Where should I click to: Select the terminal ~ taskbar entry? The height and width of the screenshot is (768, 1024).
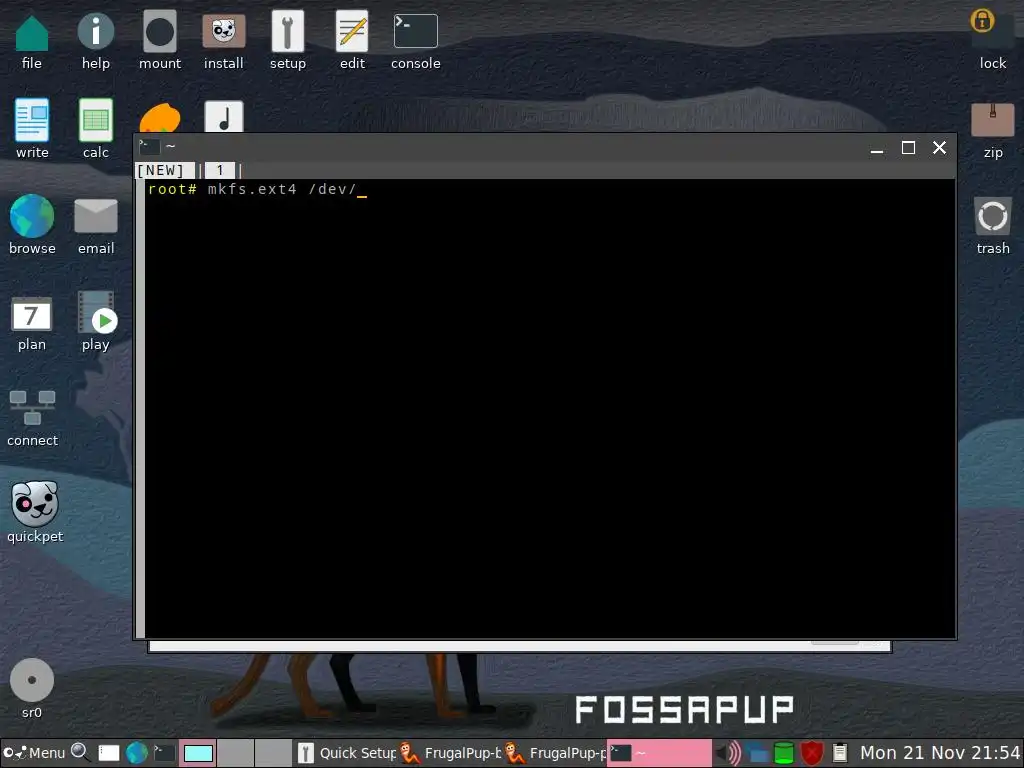pyautogui.click(x=660, y=753)
